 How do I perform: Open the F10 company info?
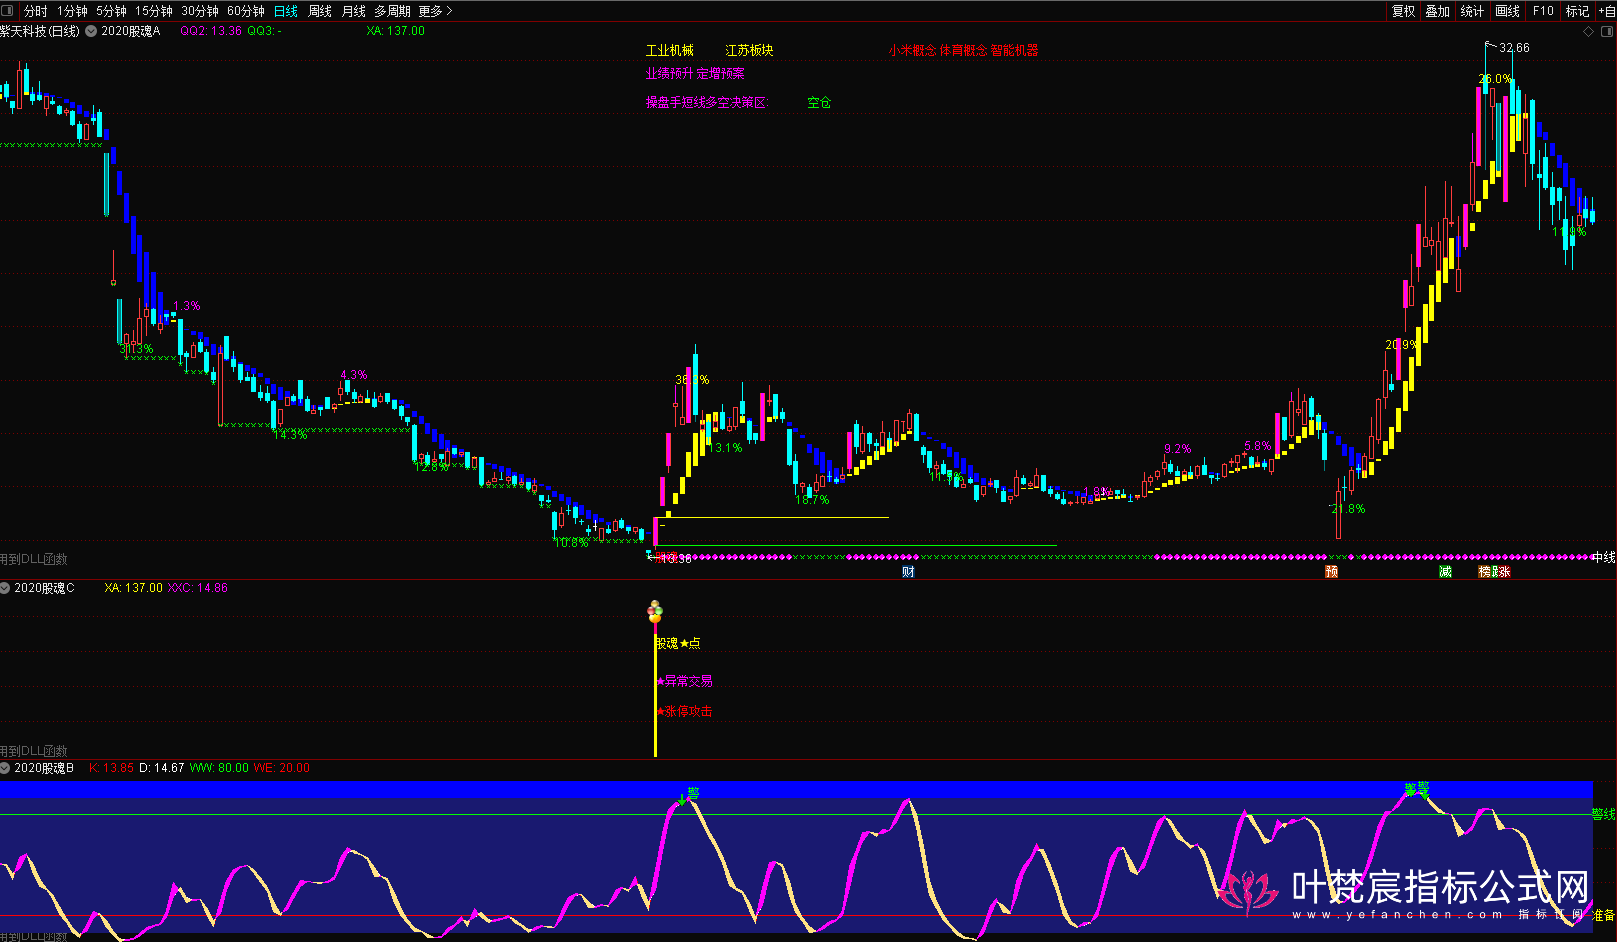click(x=1543, y=11)
